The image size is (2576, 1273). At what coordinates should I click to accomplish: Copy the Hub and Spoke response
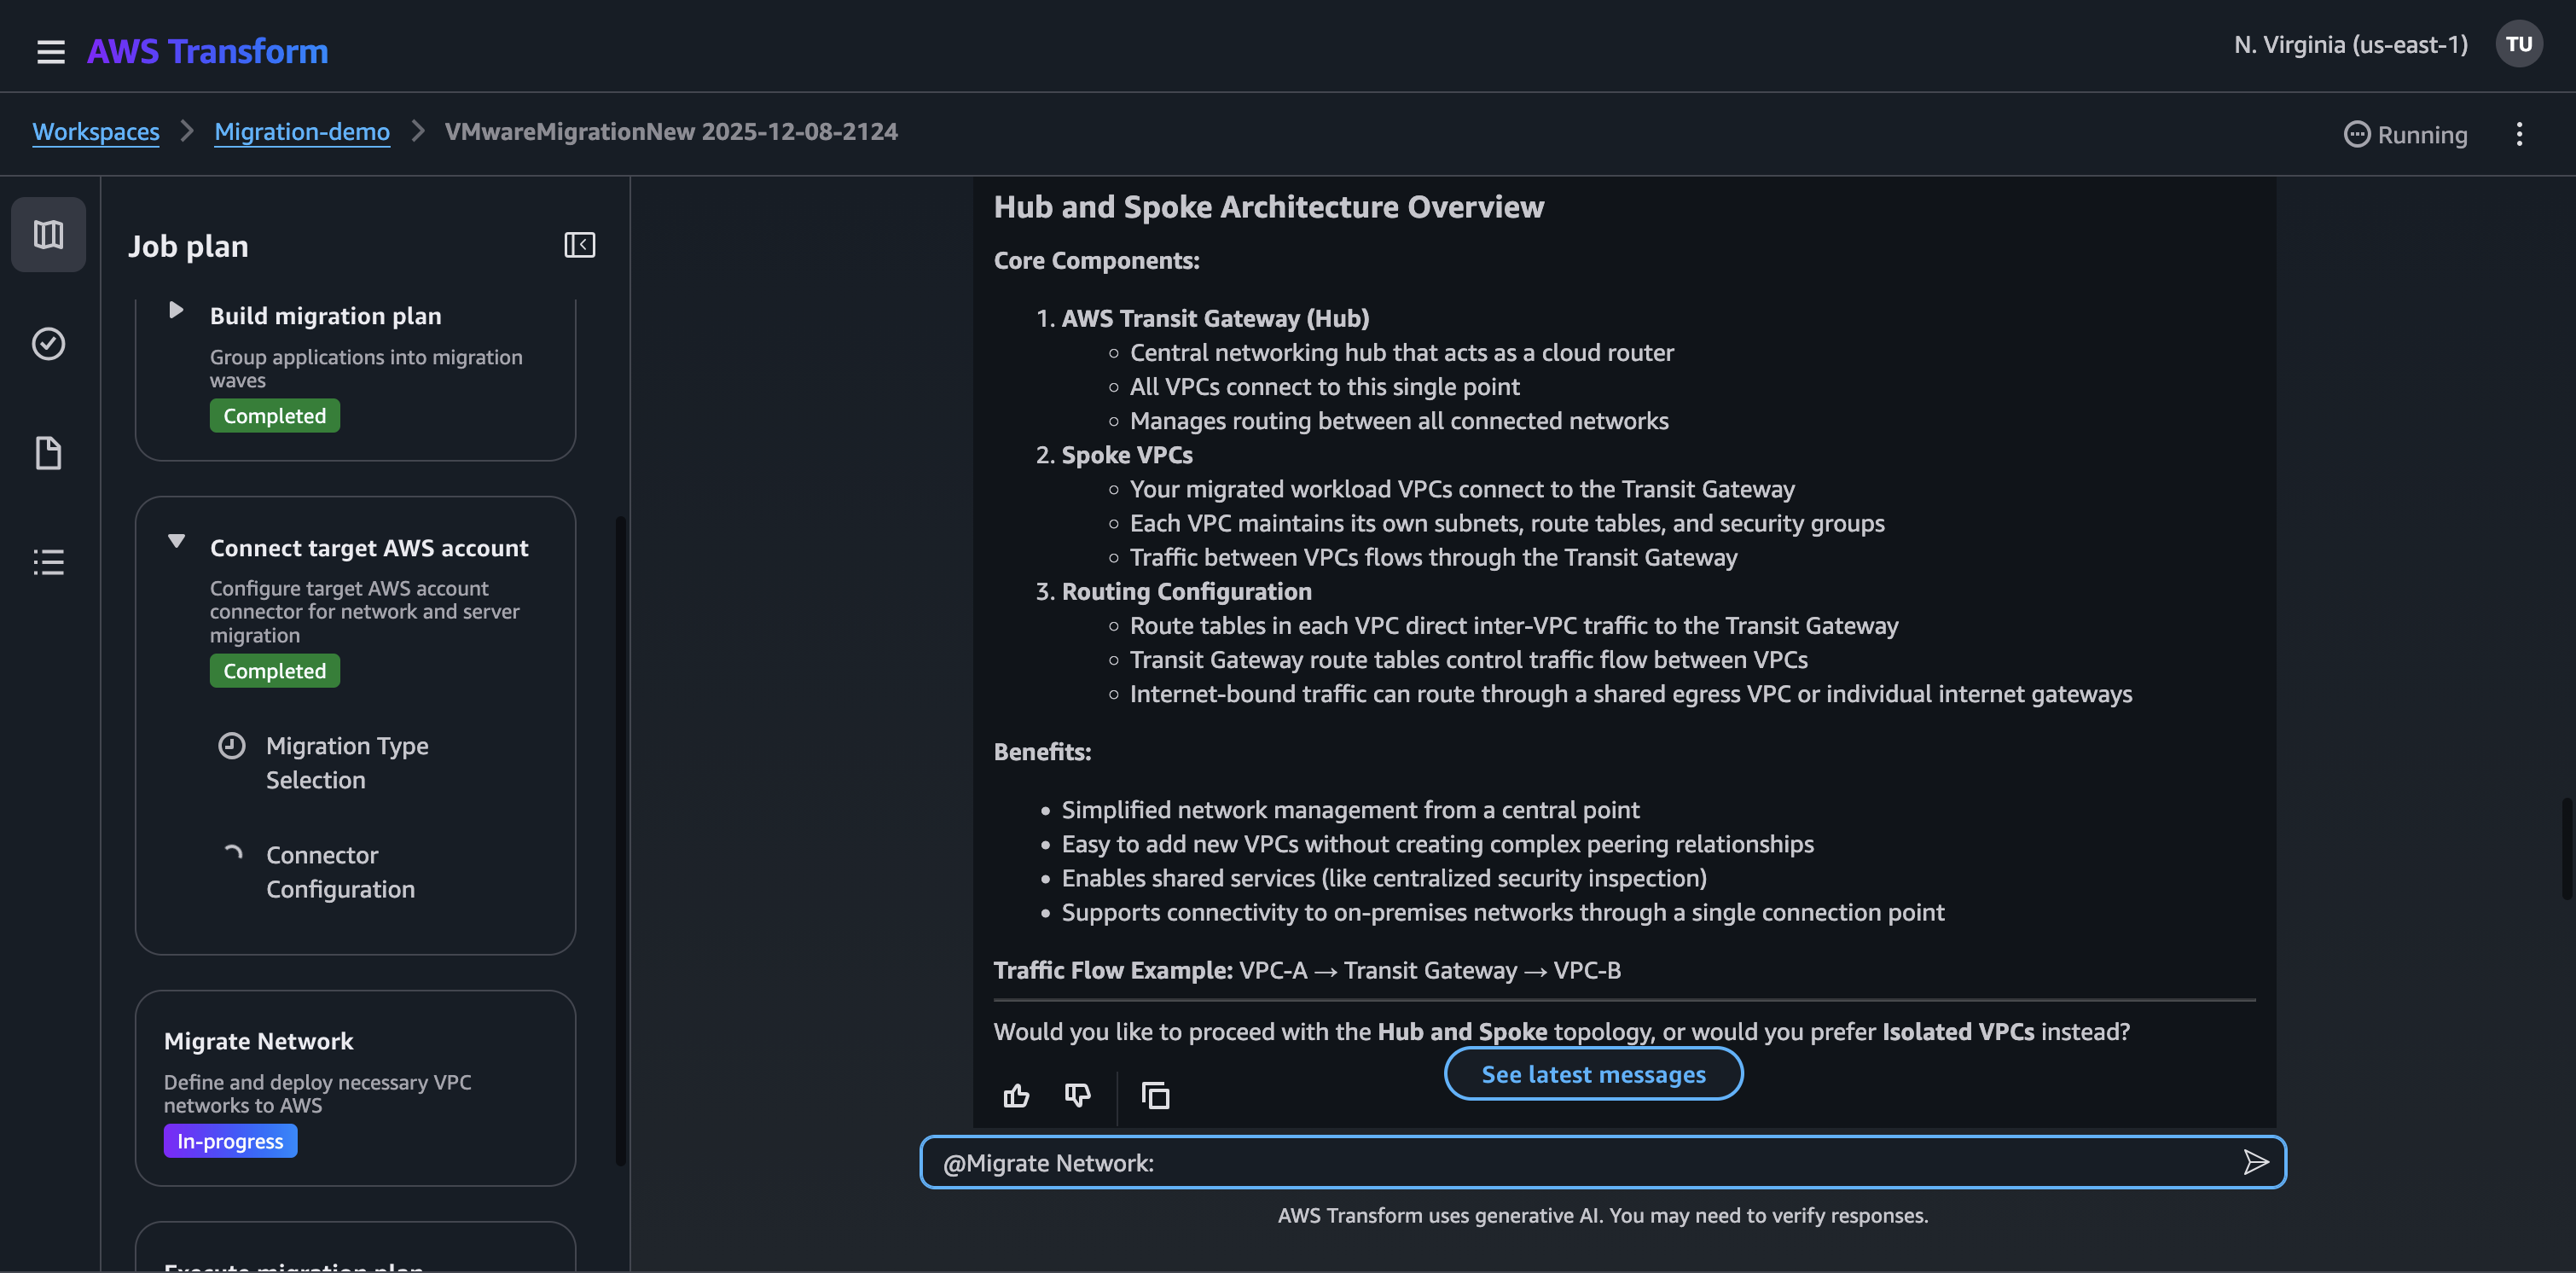(x=1155, y=1095)
